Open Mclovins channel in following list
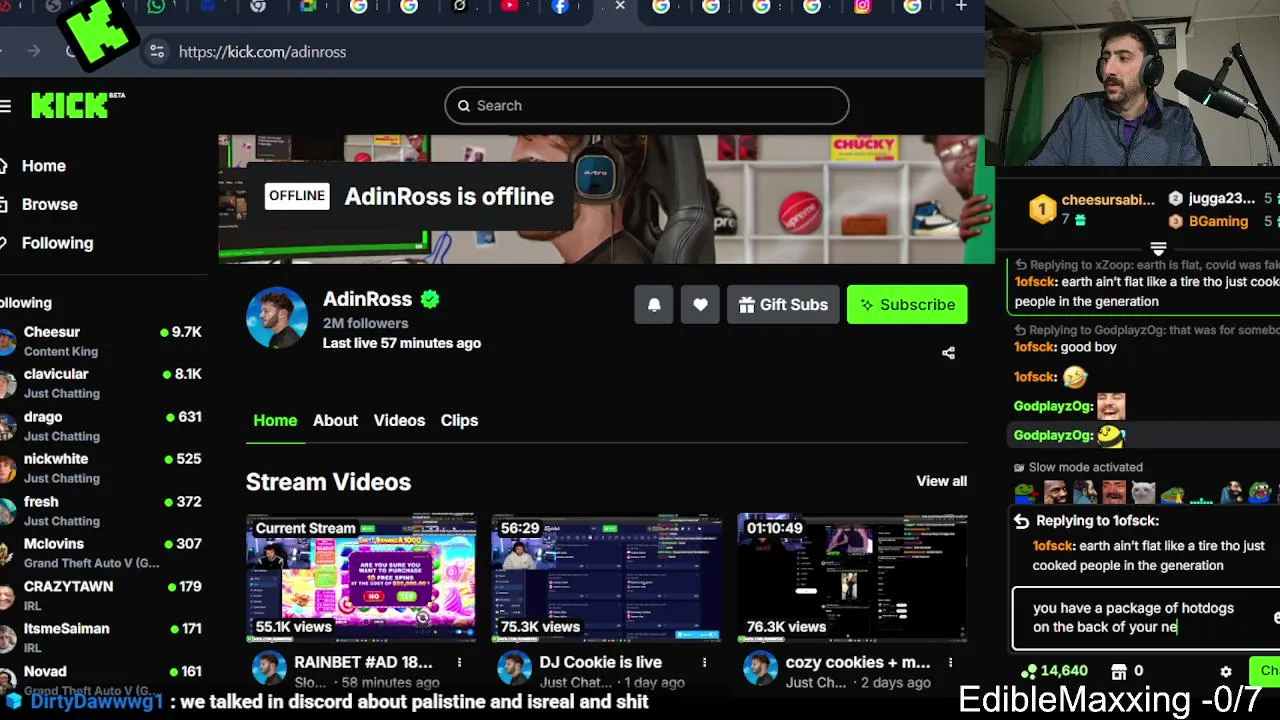1280x720 pixels. point(101,553)
